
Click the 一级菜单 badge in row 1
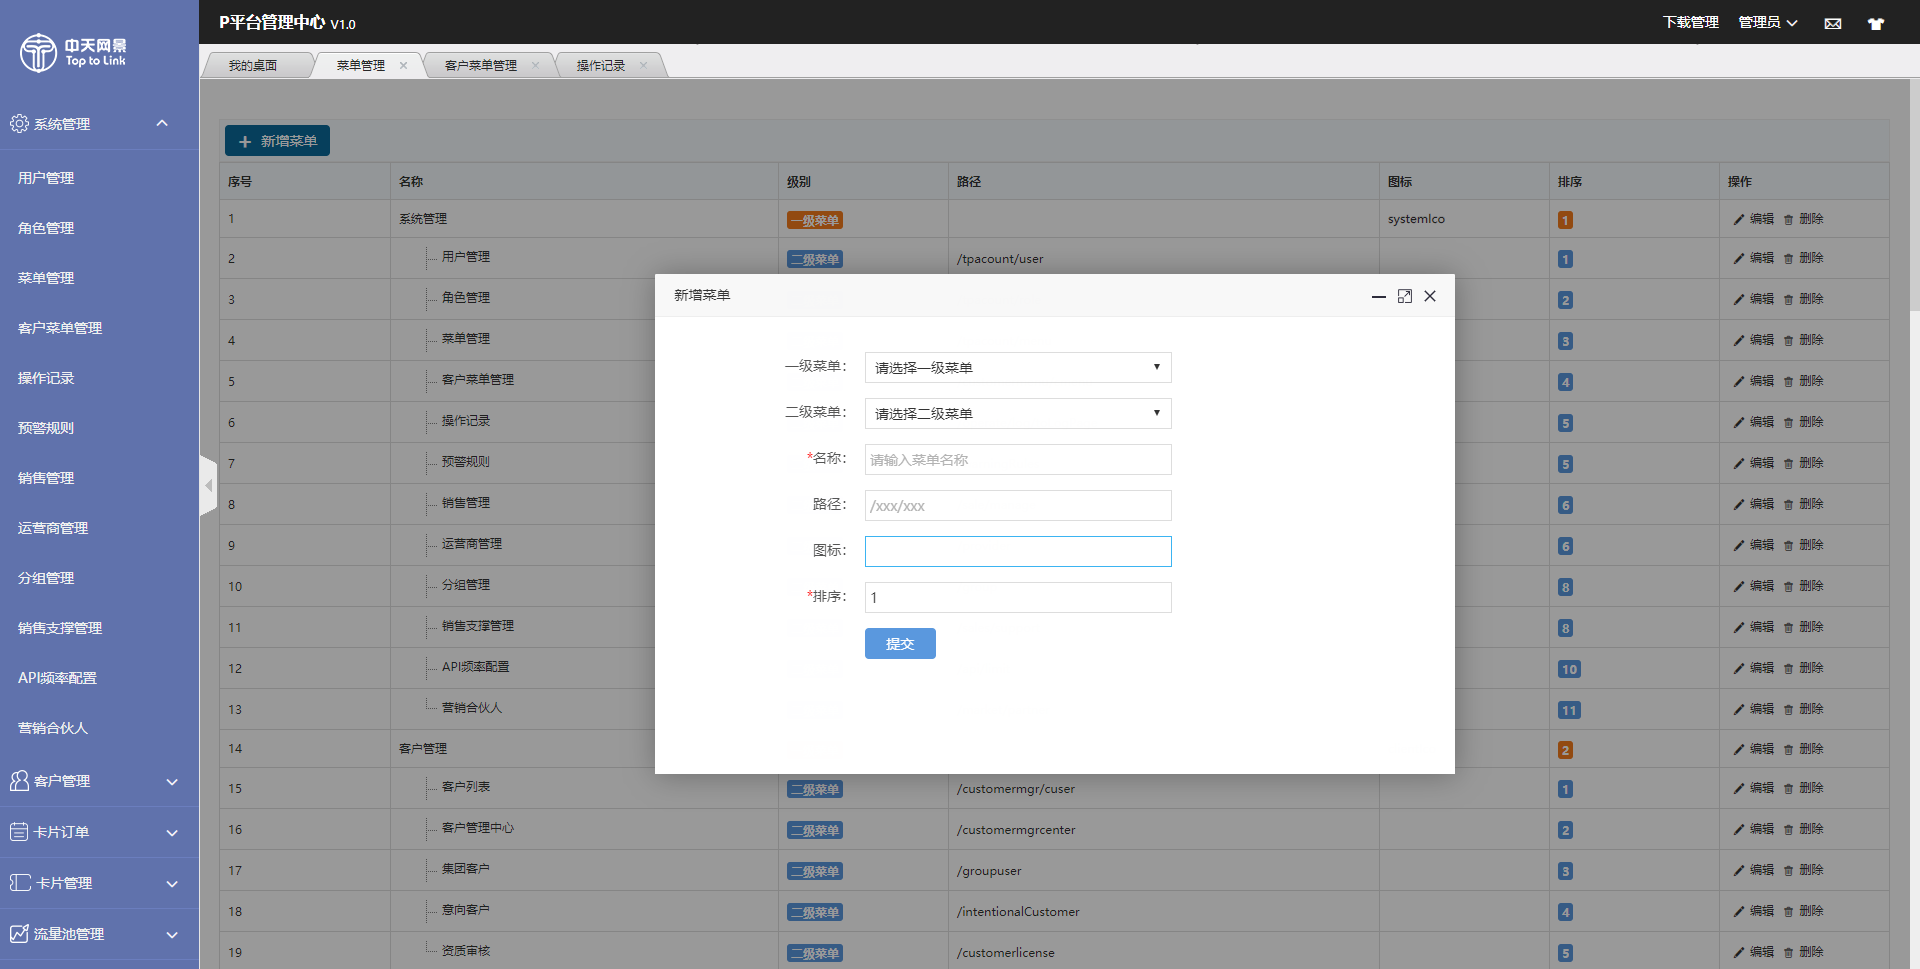(815, 220)
